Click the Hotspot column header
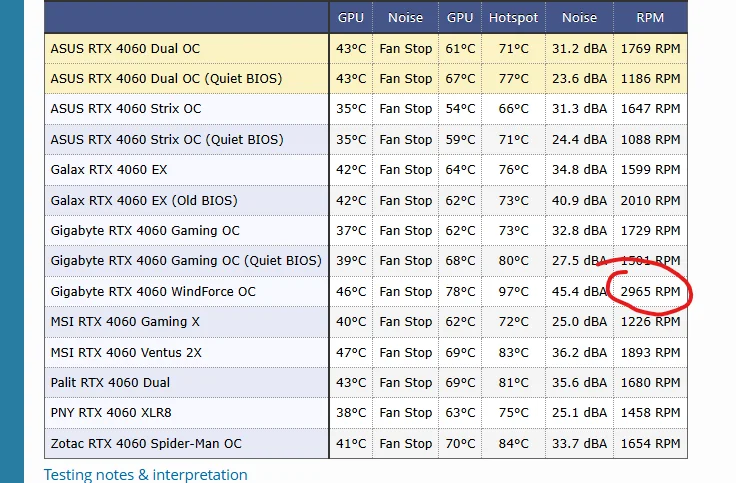 click(x=513, y=18)
